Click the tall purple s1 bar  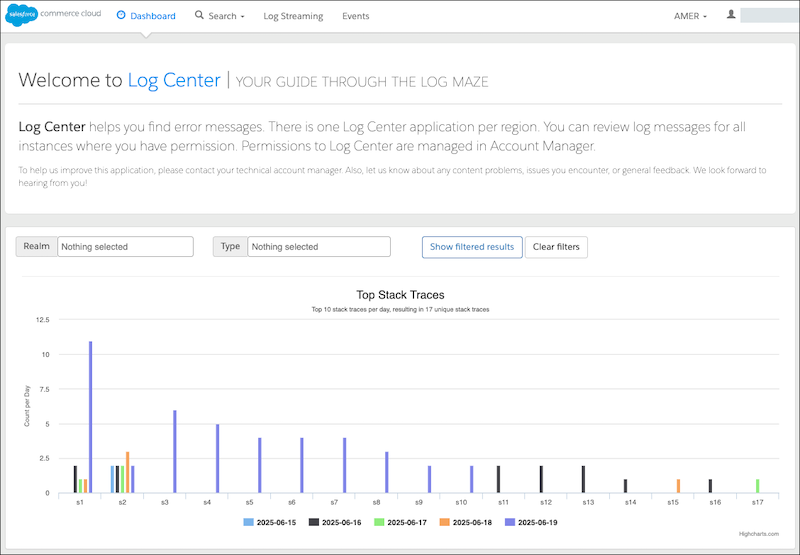[x=90, y=417]
